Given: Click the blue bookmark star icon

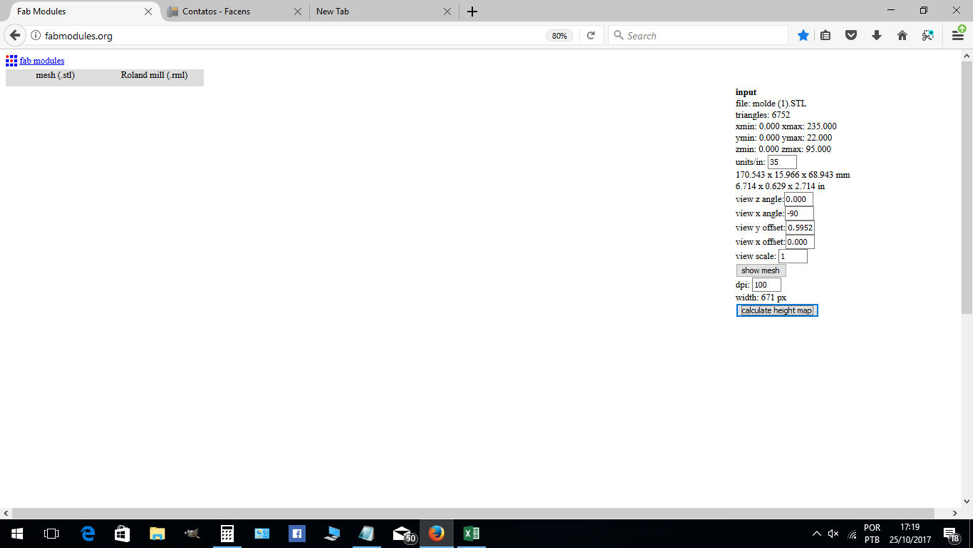Looking at the screenshot, I should [803, 35].
